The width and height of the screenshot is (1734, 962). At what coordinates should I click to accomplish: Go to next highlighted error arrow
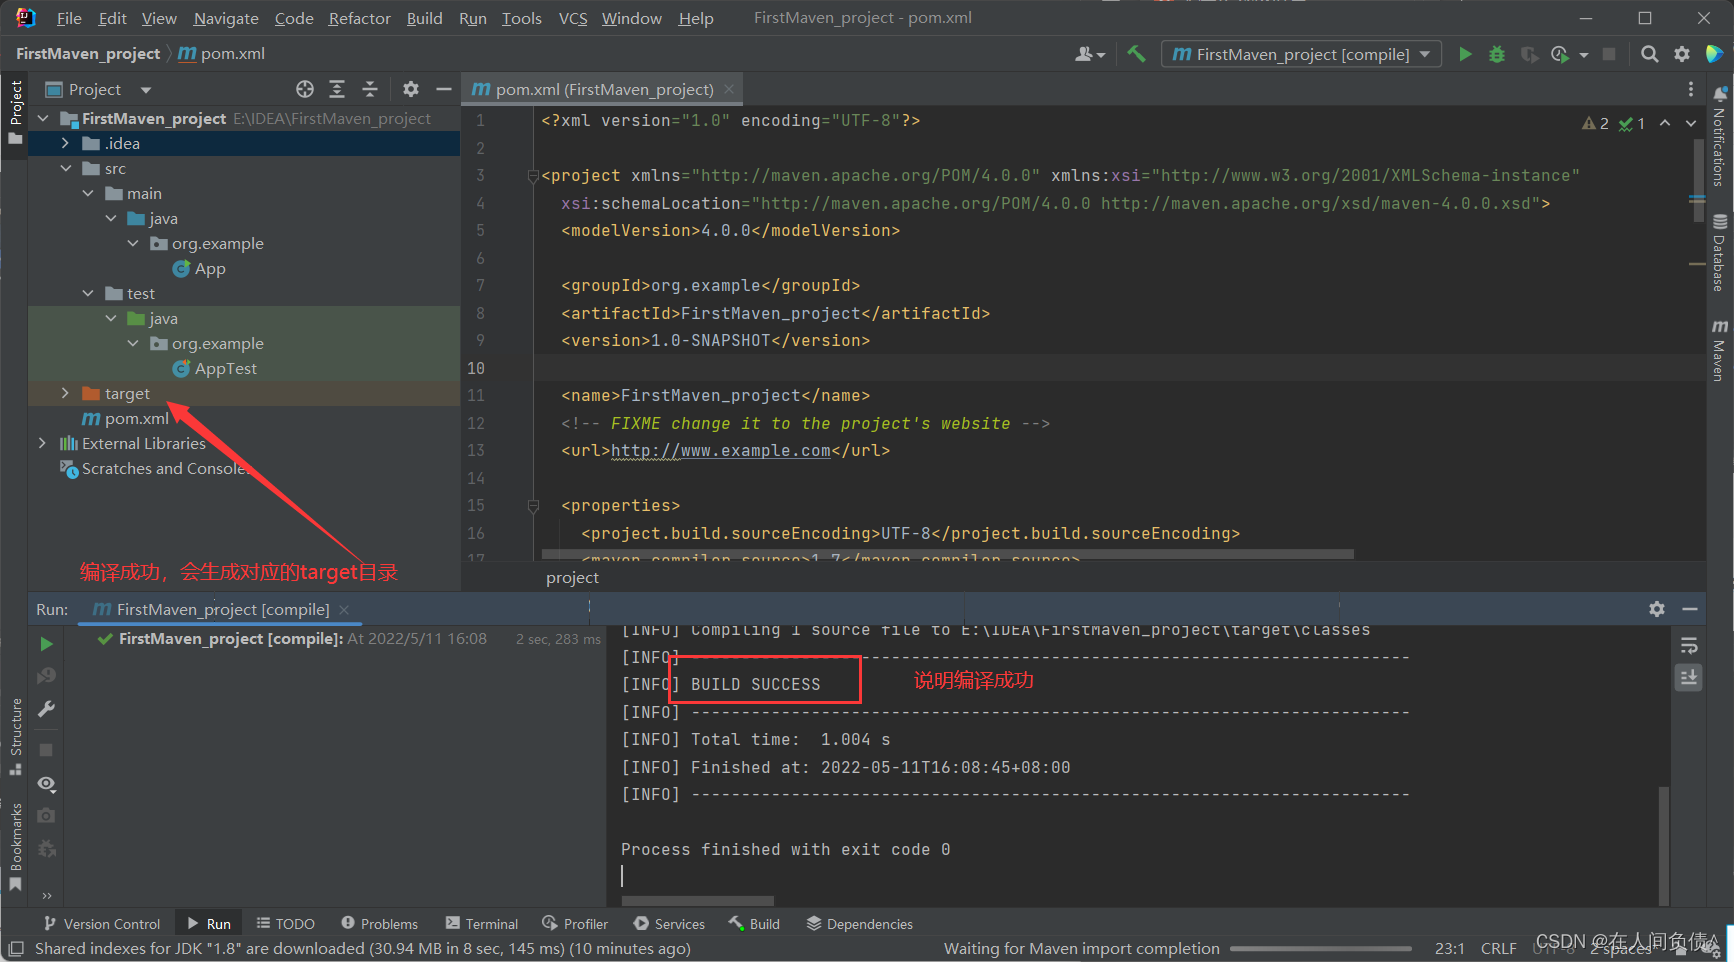coord(1691,123)
